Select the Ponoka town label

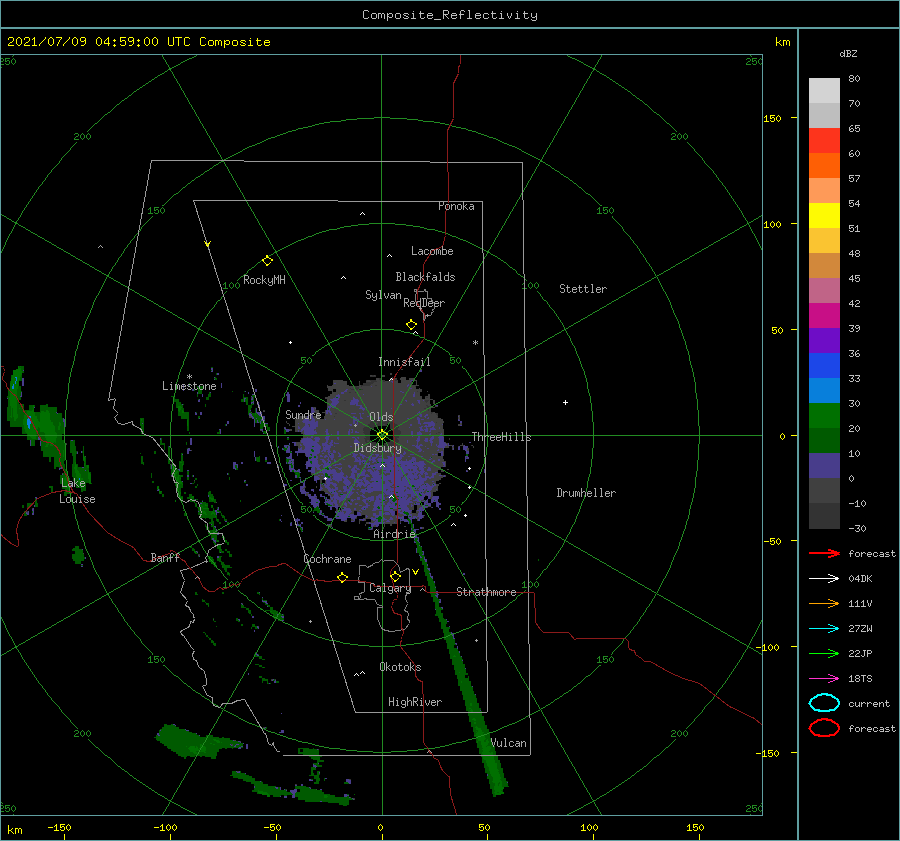point(456,206)
